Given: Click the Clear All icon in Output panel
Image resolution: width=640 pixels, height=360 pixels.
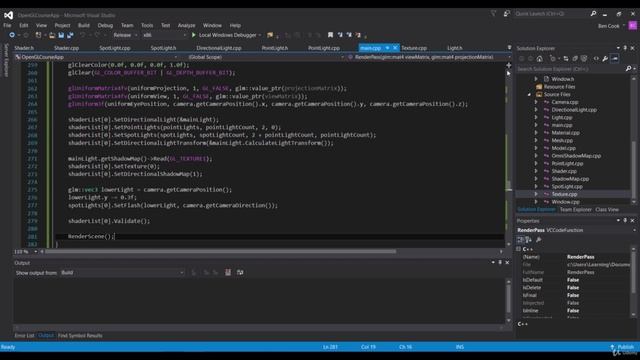Looking at the screenshot, I should tap(228, 273).
